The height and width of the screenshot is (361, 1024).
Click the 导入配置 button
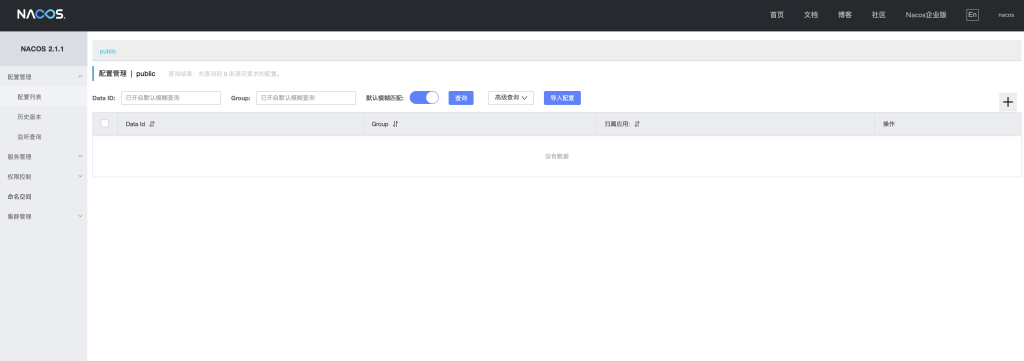[x=562, y=98]
